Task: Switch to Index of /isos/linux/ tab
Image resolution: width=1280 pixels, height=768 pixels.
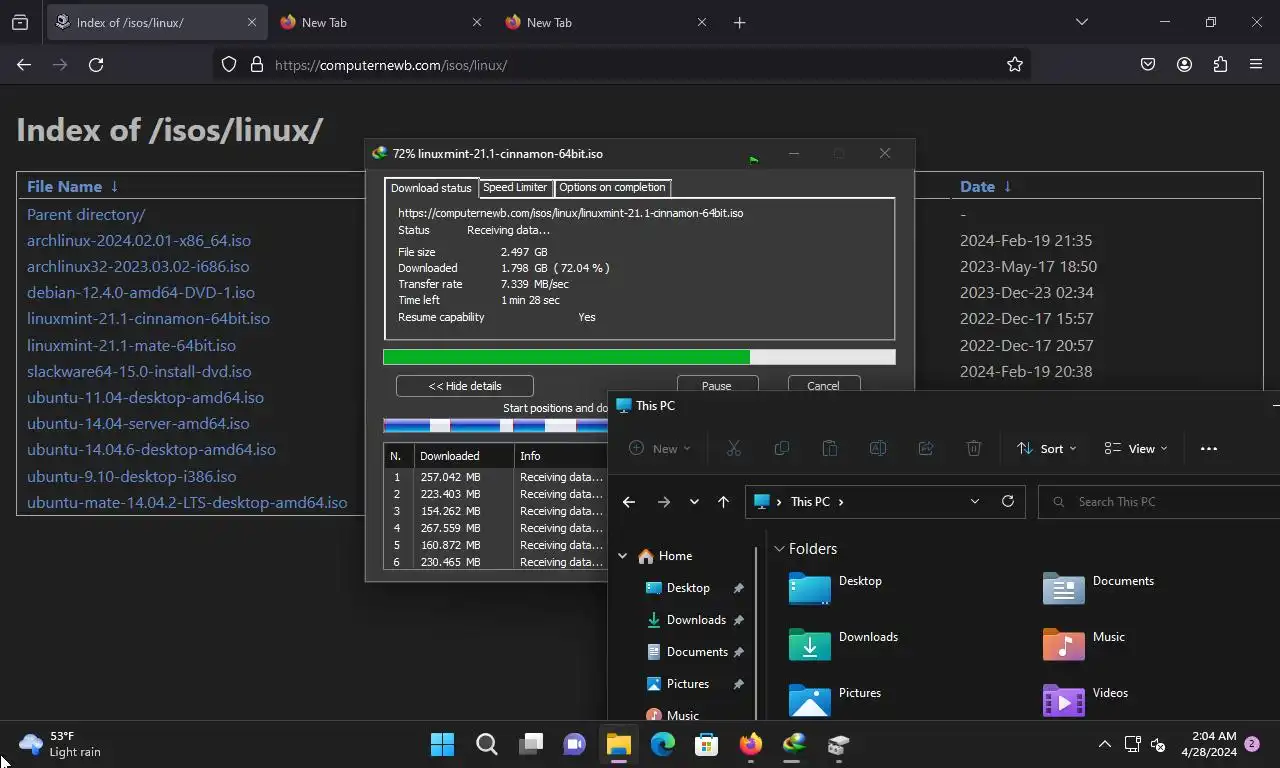Action: [157, 22]
